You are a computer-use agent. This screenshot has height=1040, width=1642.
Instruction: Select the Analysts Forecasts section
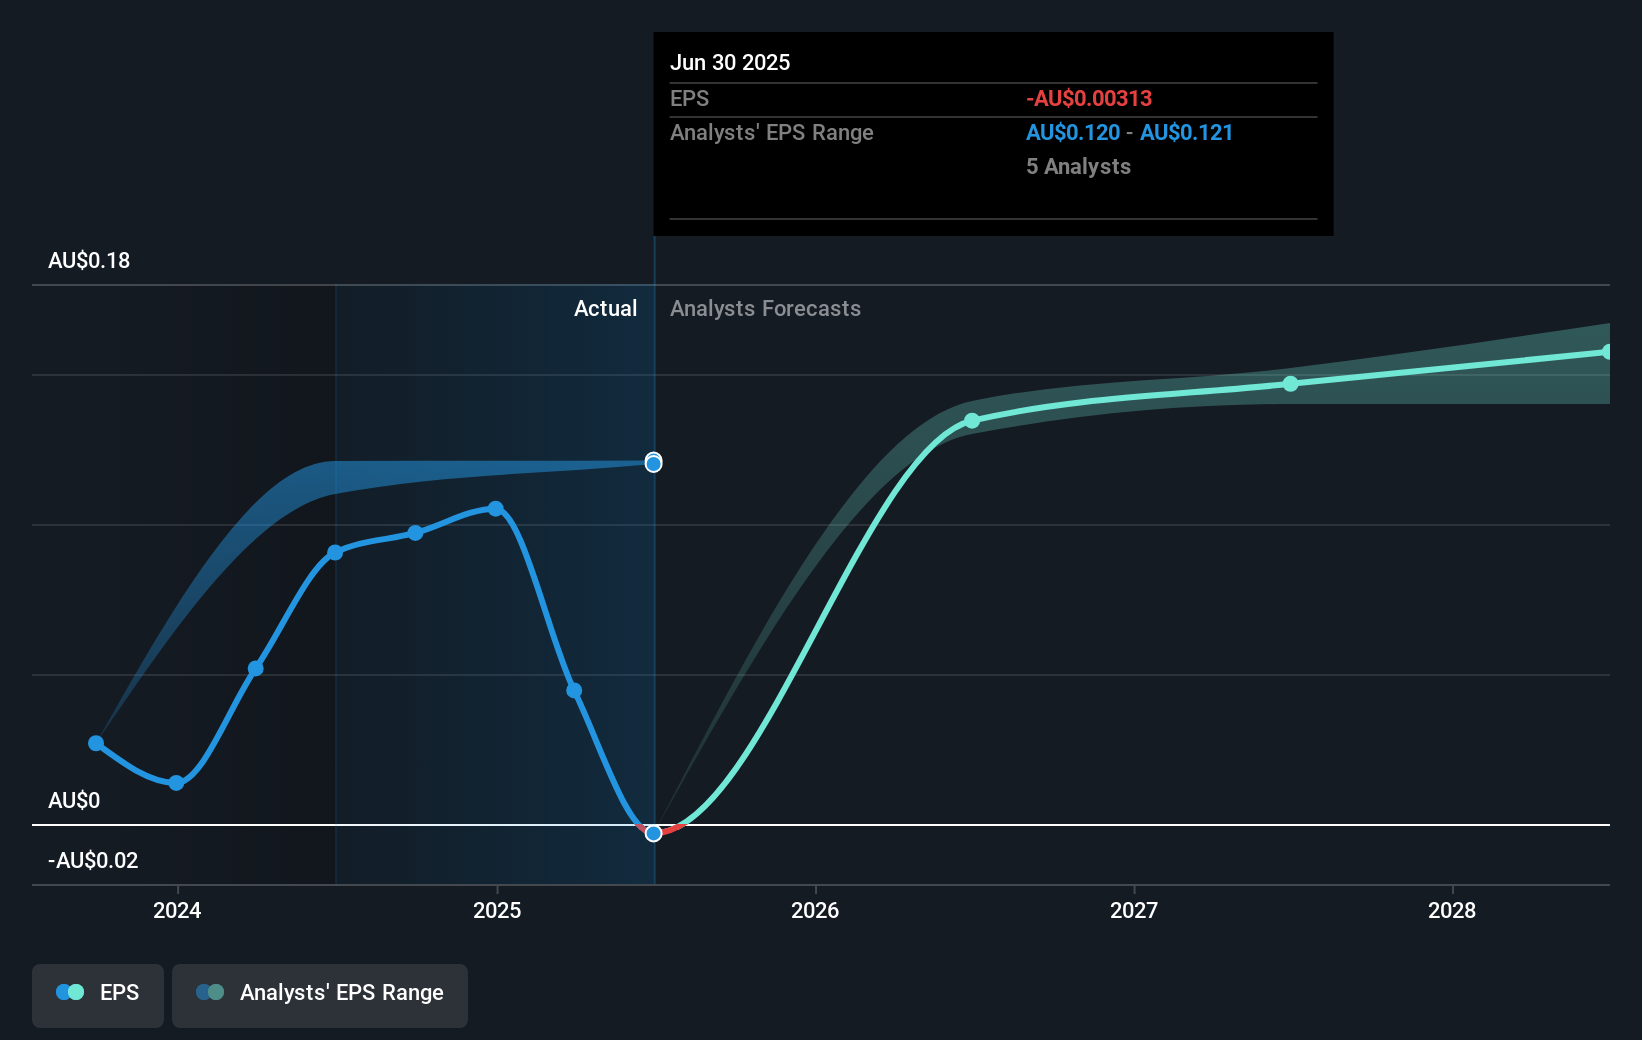[x=765, y=308]
